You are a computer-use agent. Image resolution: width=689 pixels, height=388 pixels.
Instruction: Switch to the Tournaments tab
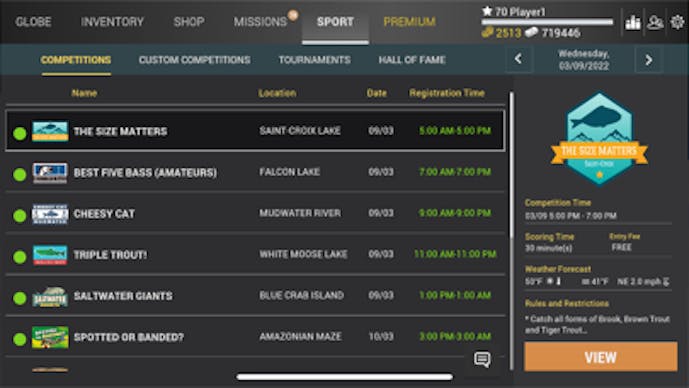tap(315, 60)
